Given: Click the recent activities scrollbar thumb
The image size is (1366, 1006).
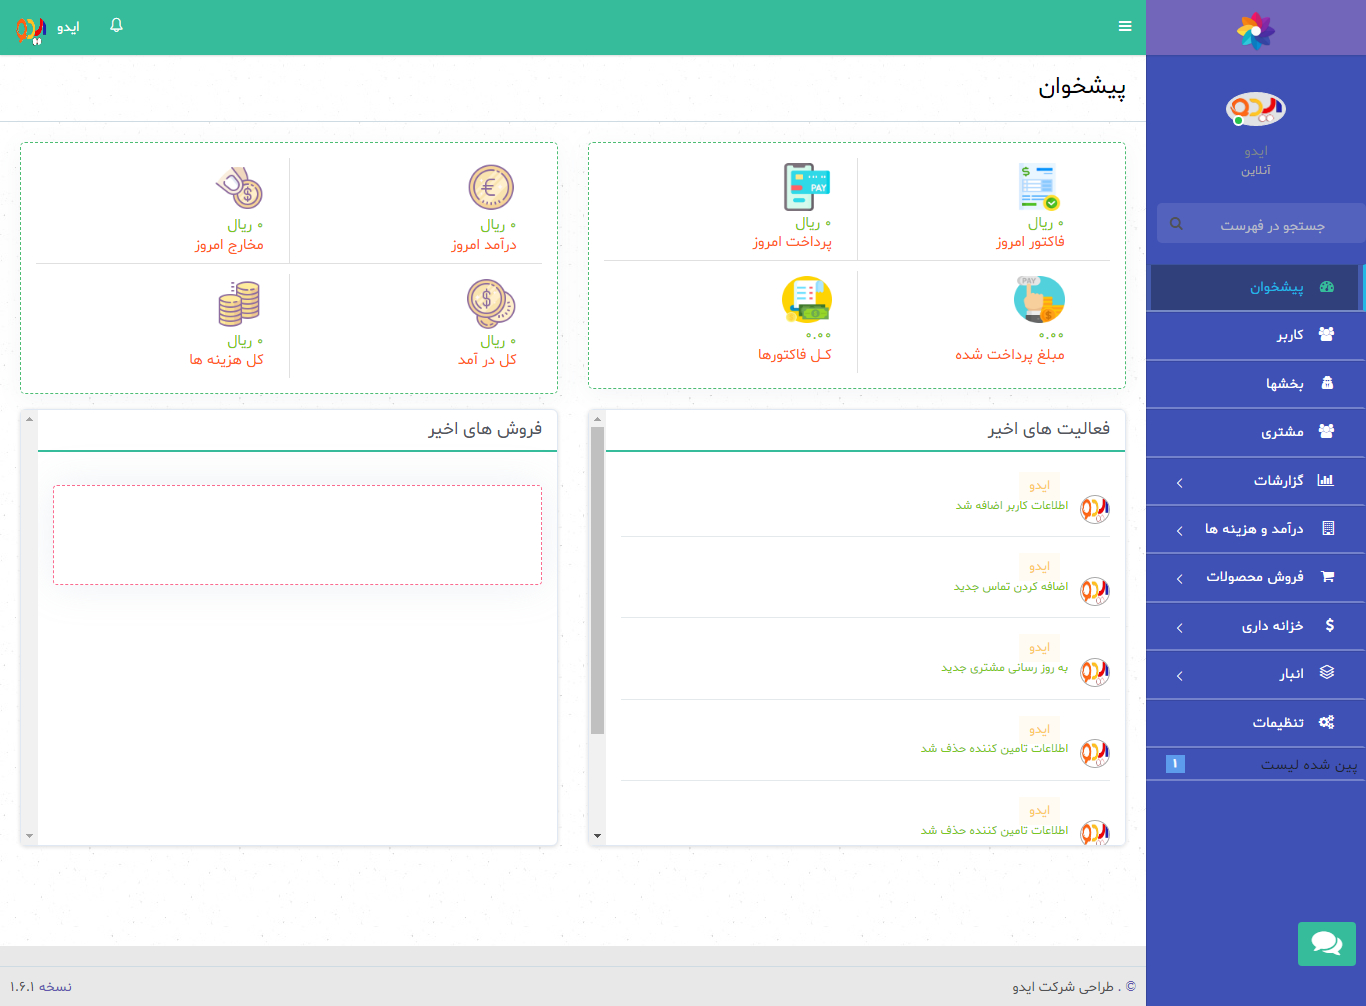Looking at the screenshot, I should tap(597, 580).
